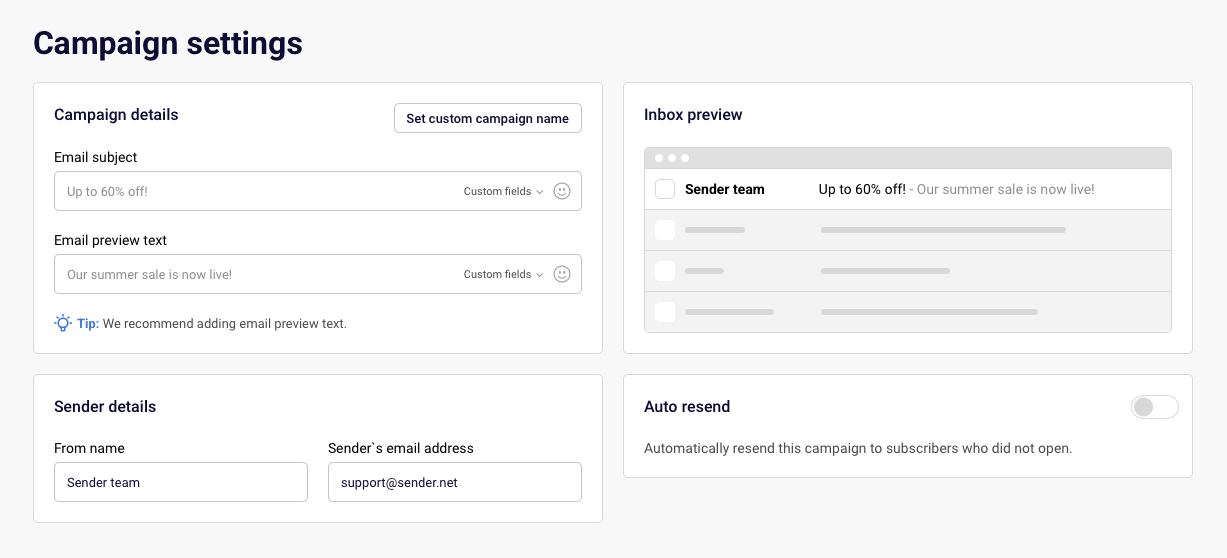Click the 'Our summer sale is now live!' preview snippet
The height and width of the screenshot is (558, 1227).
[x=1005, y=189]
